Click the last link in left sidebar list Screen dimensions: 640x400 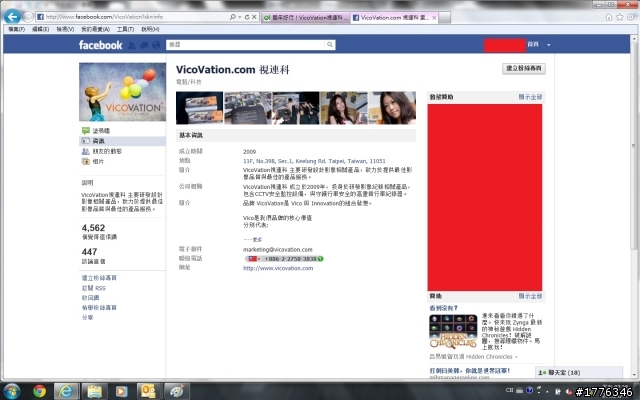(87, 318)
